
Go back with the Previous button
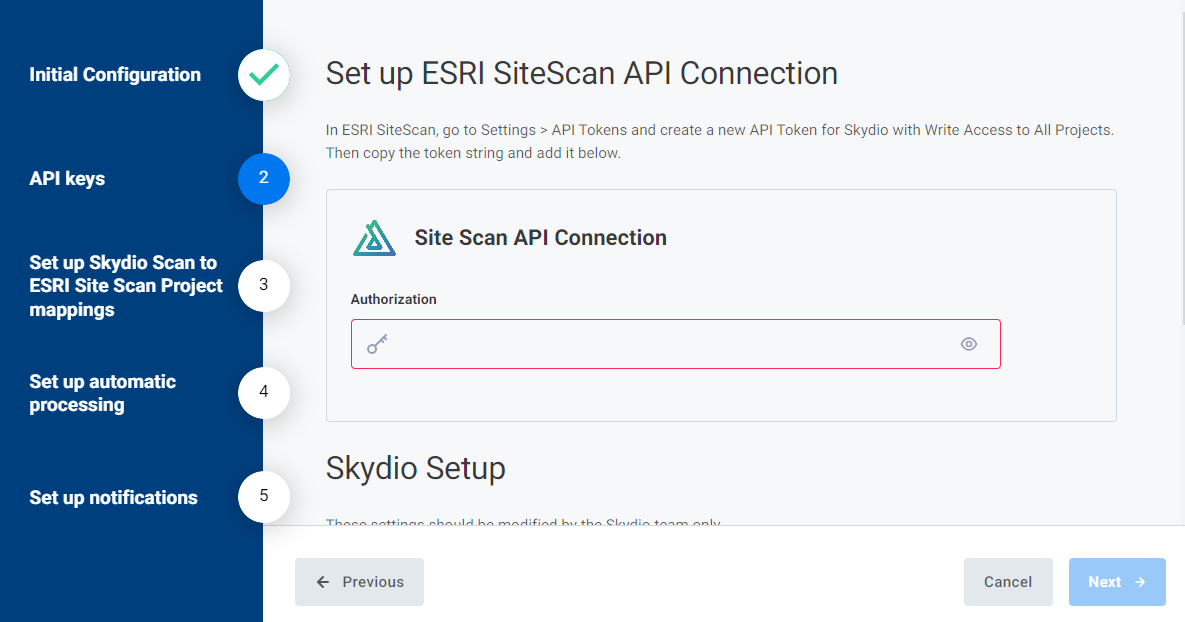point(359,582)
